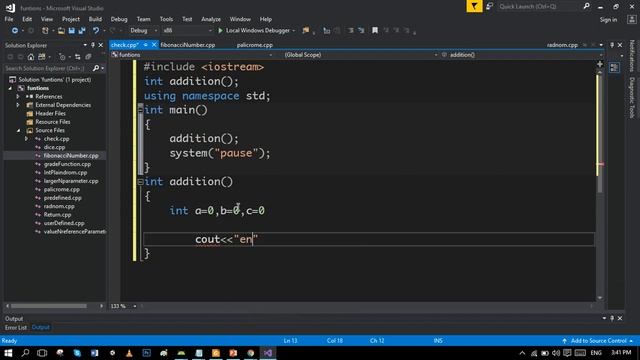Image resolution: width=640 pixels, height=360 pixels.
Task: Open the Project menu
Action: (71, 19)
